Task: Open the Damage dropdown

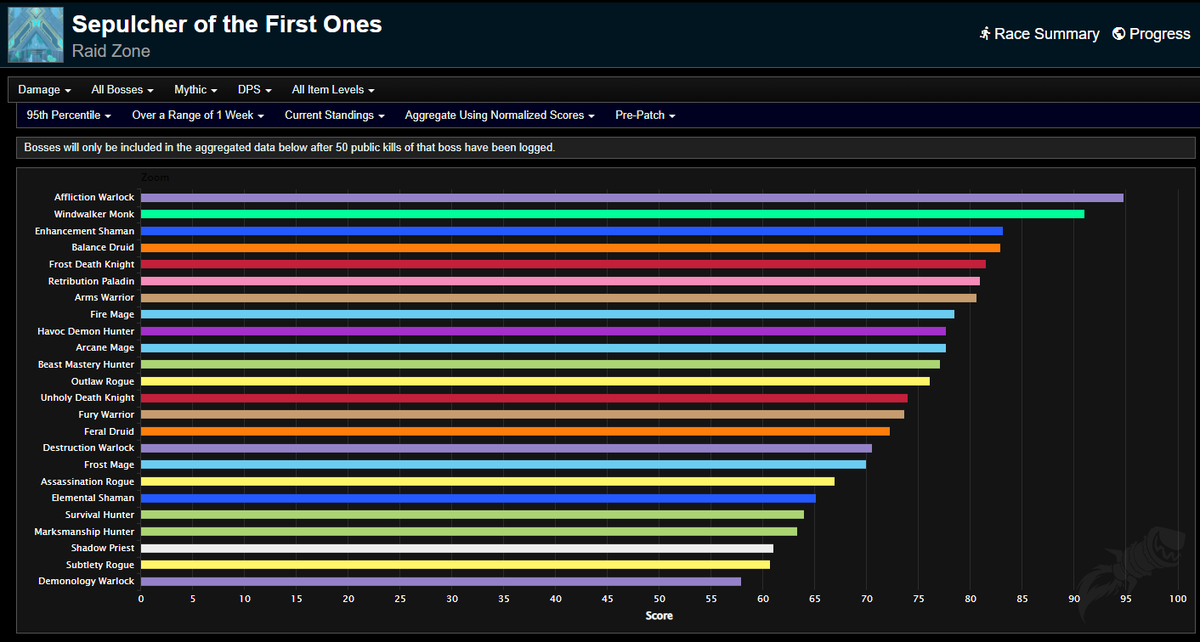Action: coord(45,90)
